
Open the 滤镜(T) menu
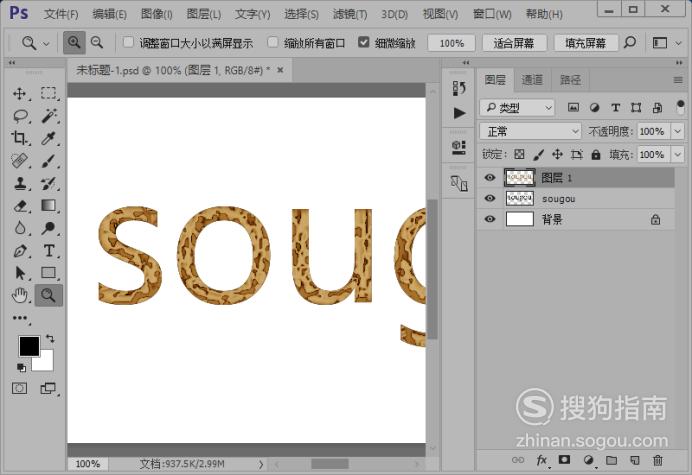pos(350,14)
